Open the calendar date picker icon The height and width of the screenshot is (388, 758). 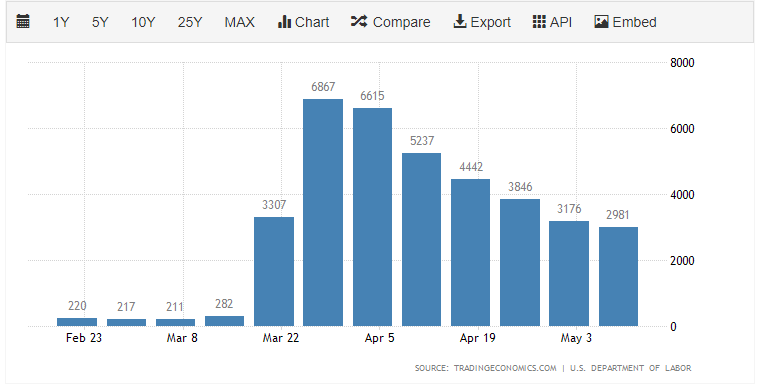[x=23, y=22]
